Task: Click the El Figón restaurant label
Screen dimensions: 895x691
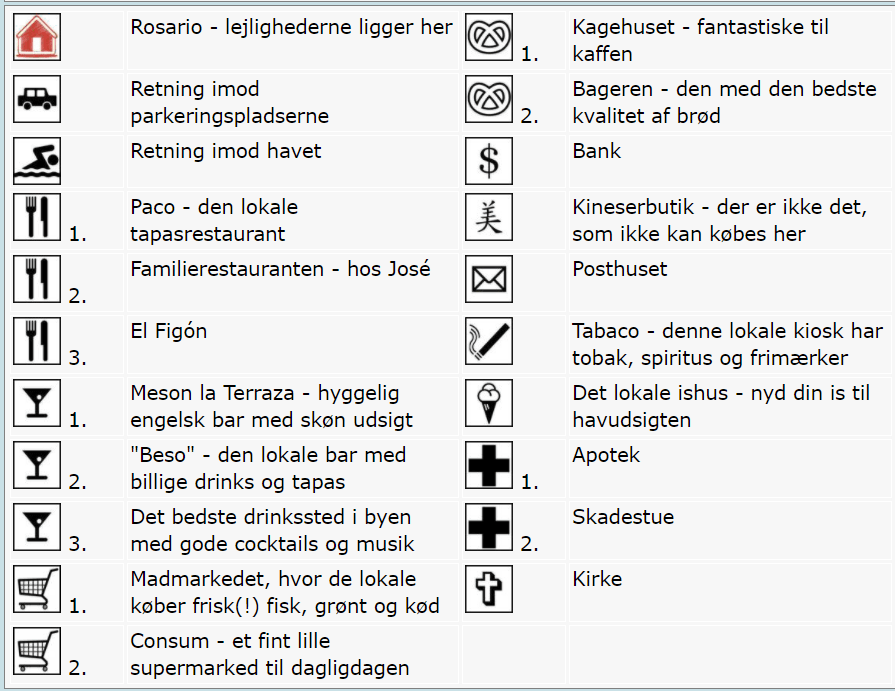Action: [x=168, y=331]
